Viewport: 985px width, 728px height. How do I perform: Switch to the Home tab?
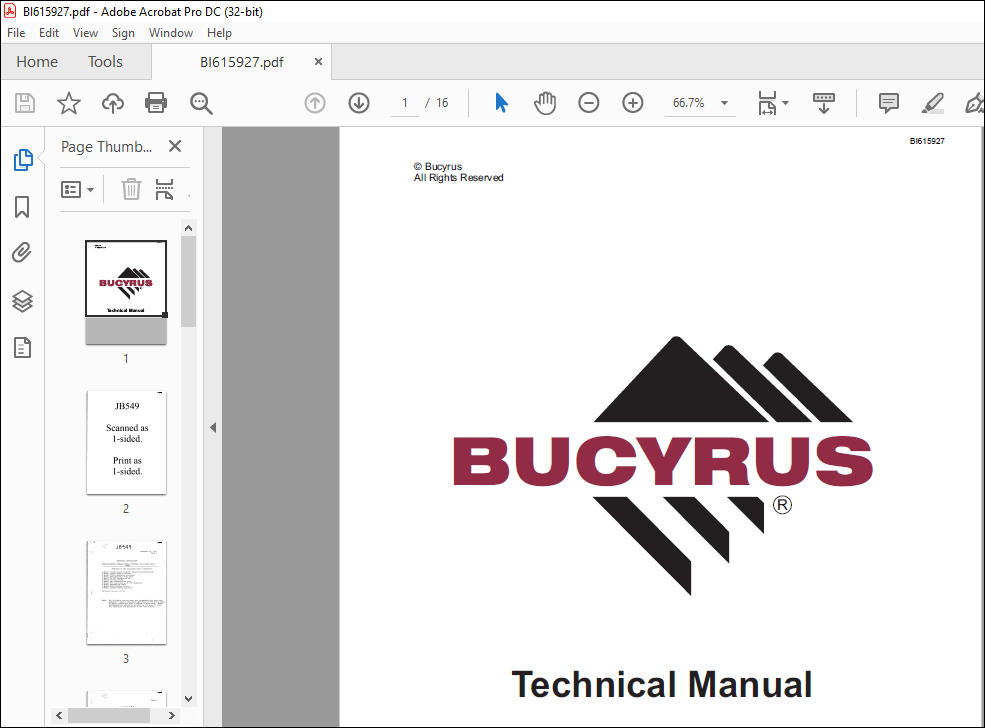[37, 62]
